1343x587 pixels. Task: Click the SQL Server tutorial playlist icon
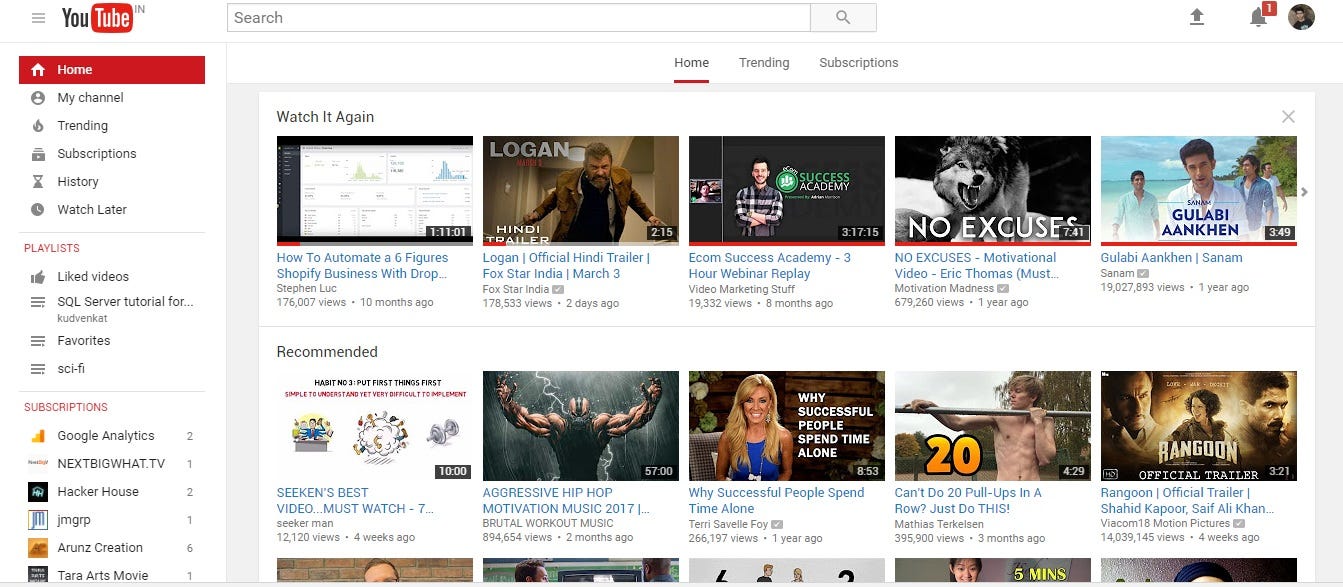coord(38,302)
